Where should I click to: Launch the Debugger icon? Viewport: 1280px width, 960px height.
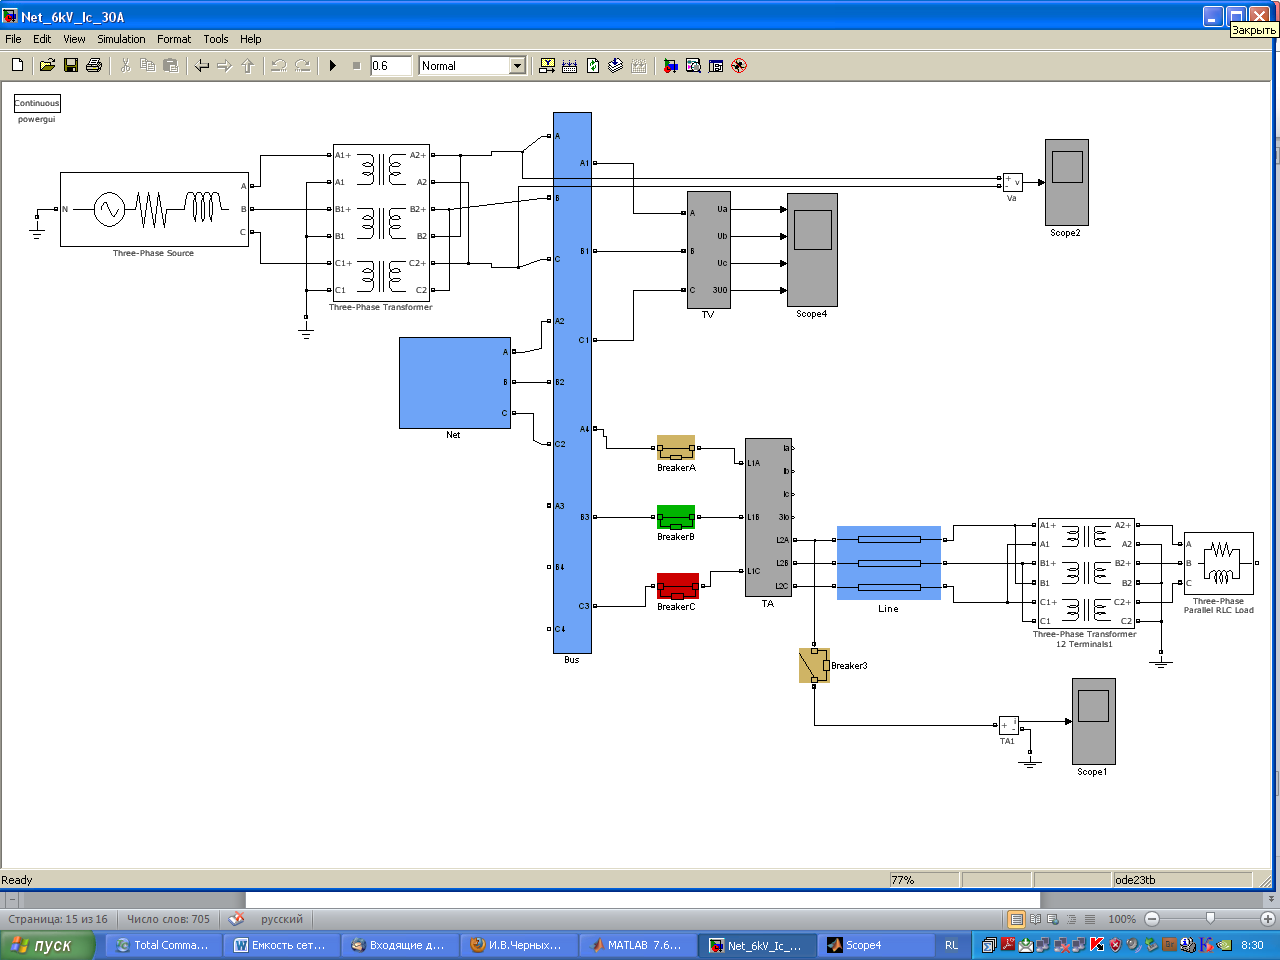(739, 65)
